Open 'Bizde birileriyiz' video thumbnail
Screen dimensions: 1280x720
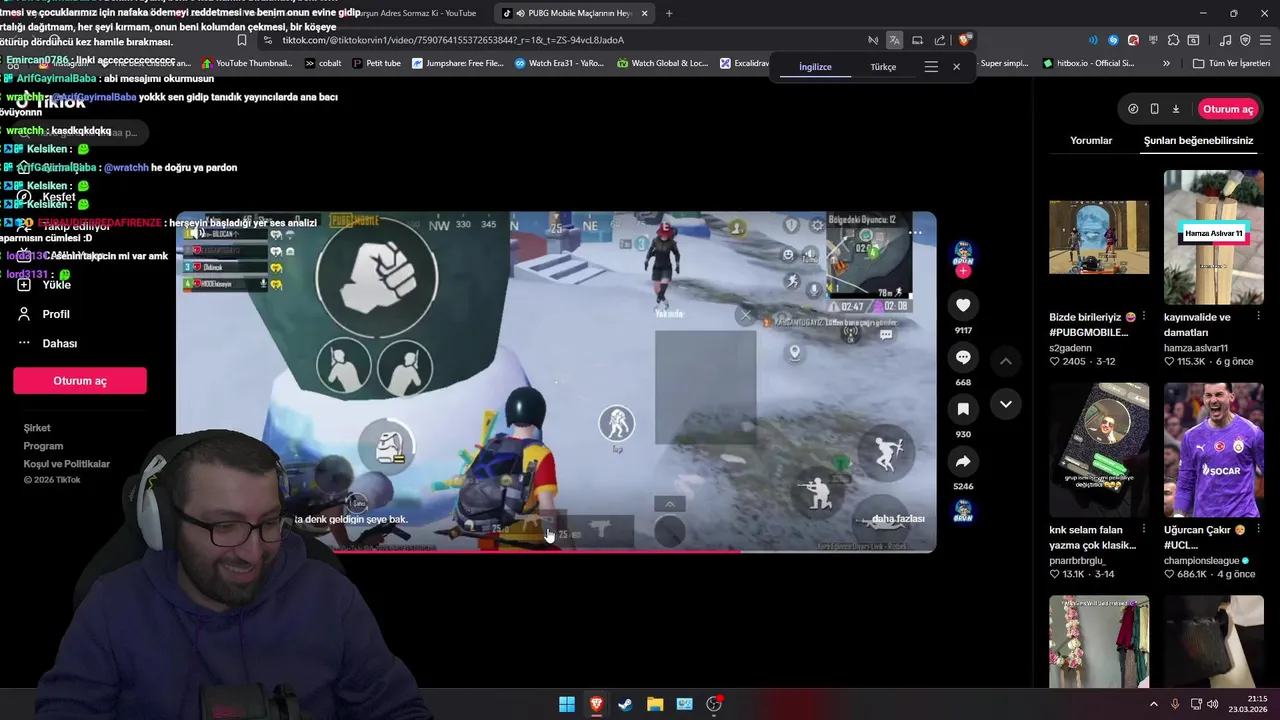[1099, 237]
